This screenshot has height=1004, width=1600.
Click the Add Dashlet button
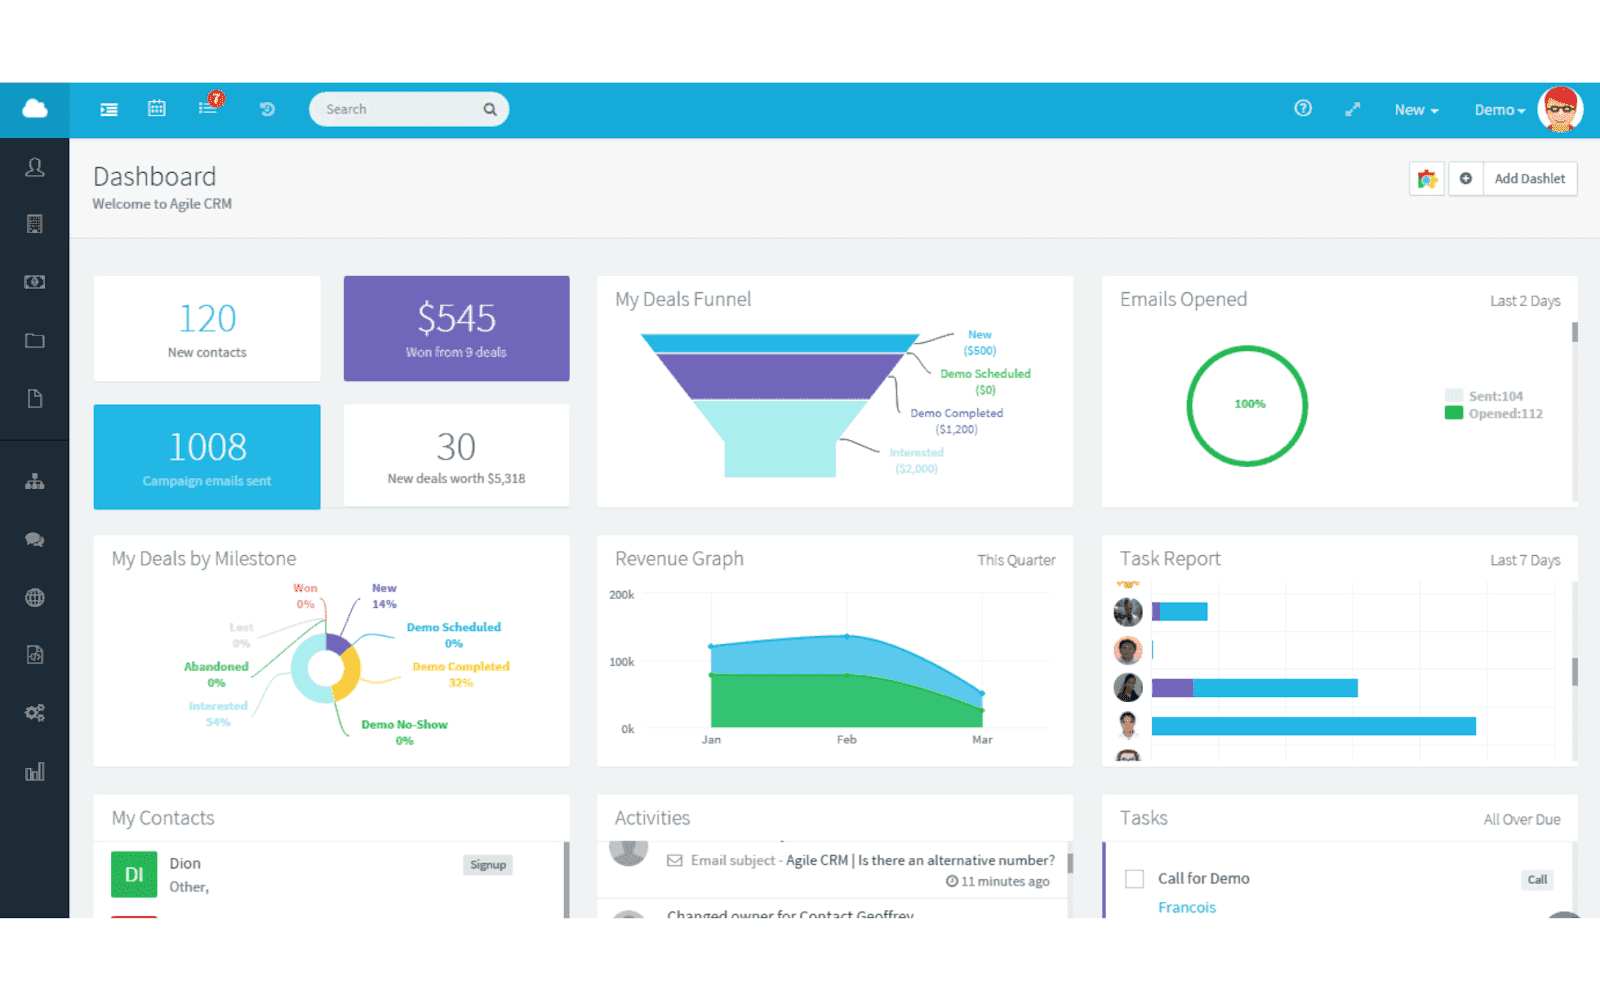[x=1530, y=178]
